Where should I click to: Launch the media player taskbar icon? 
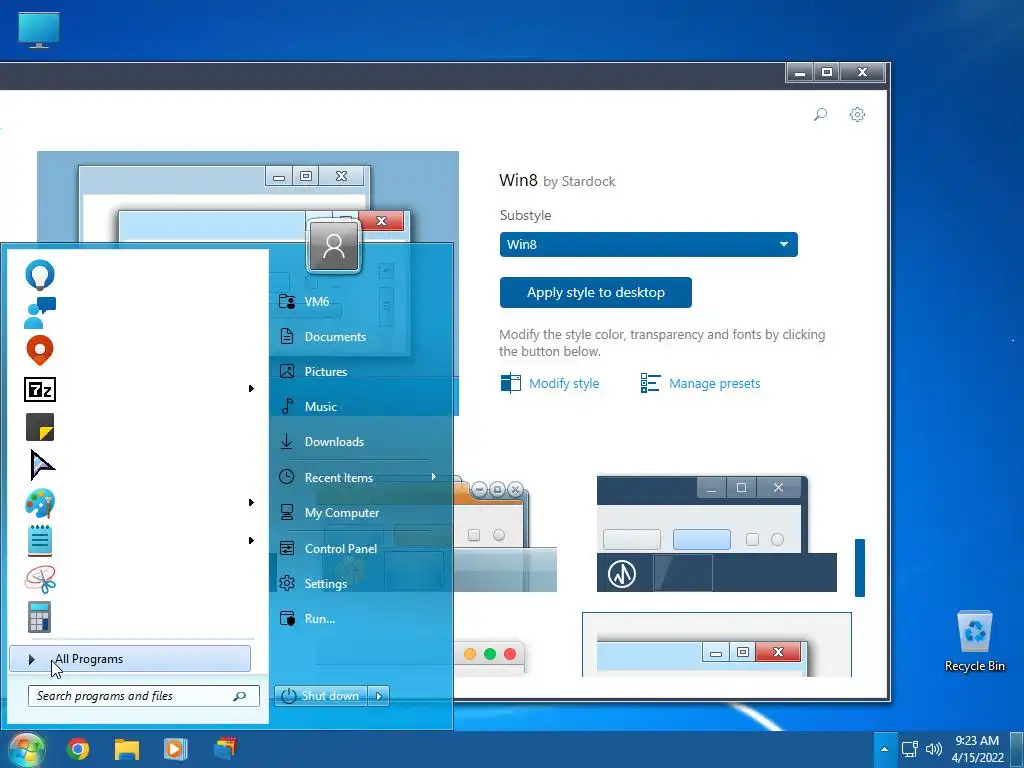click(x=175, y=749)
